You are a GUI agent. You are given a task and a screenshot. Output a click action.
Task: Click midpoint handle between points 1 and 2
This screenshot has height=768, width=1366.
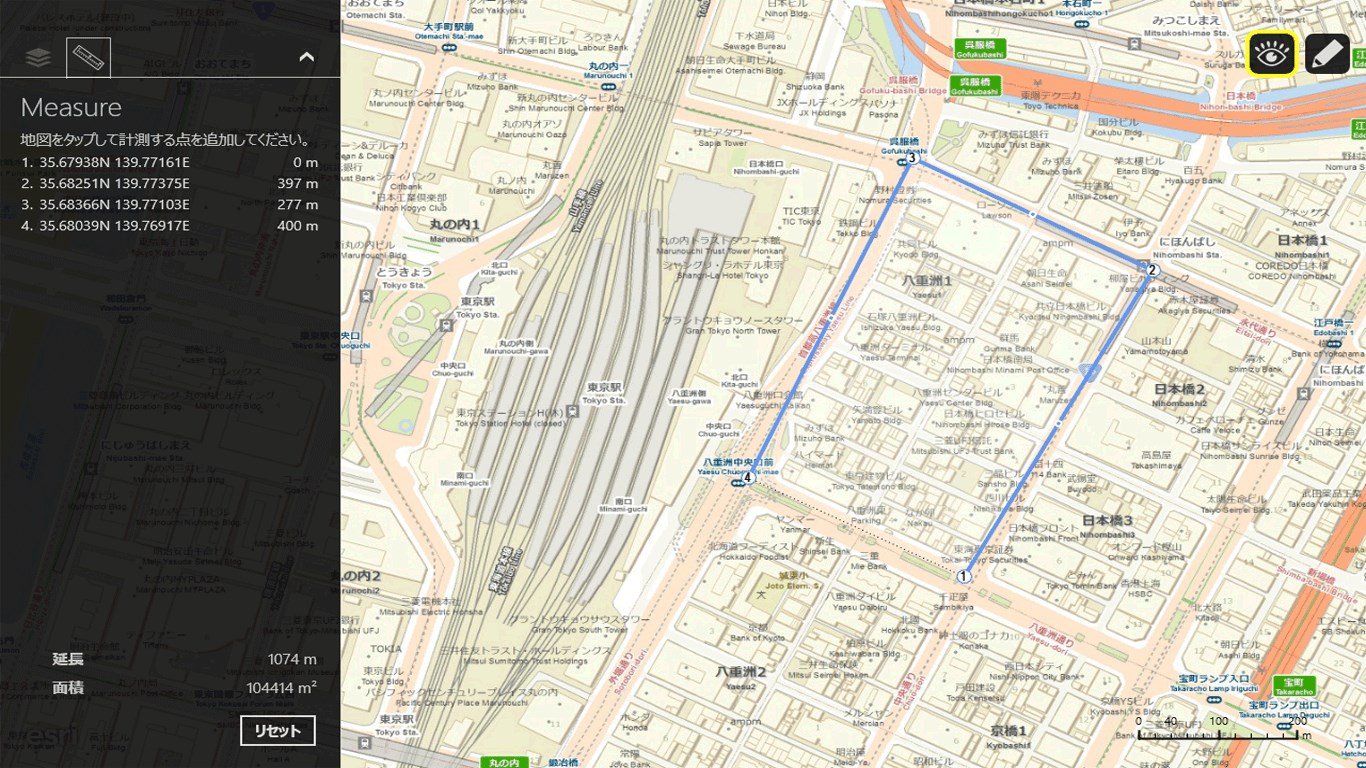click(x=1058, y=423)
